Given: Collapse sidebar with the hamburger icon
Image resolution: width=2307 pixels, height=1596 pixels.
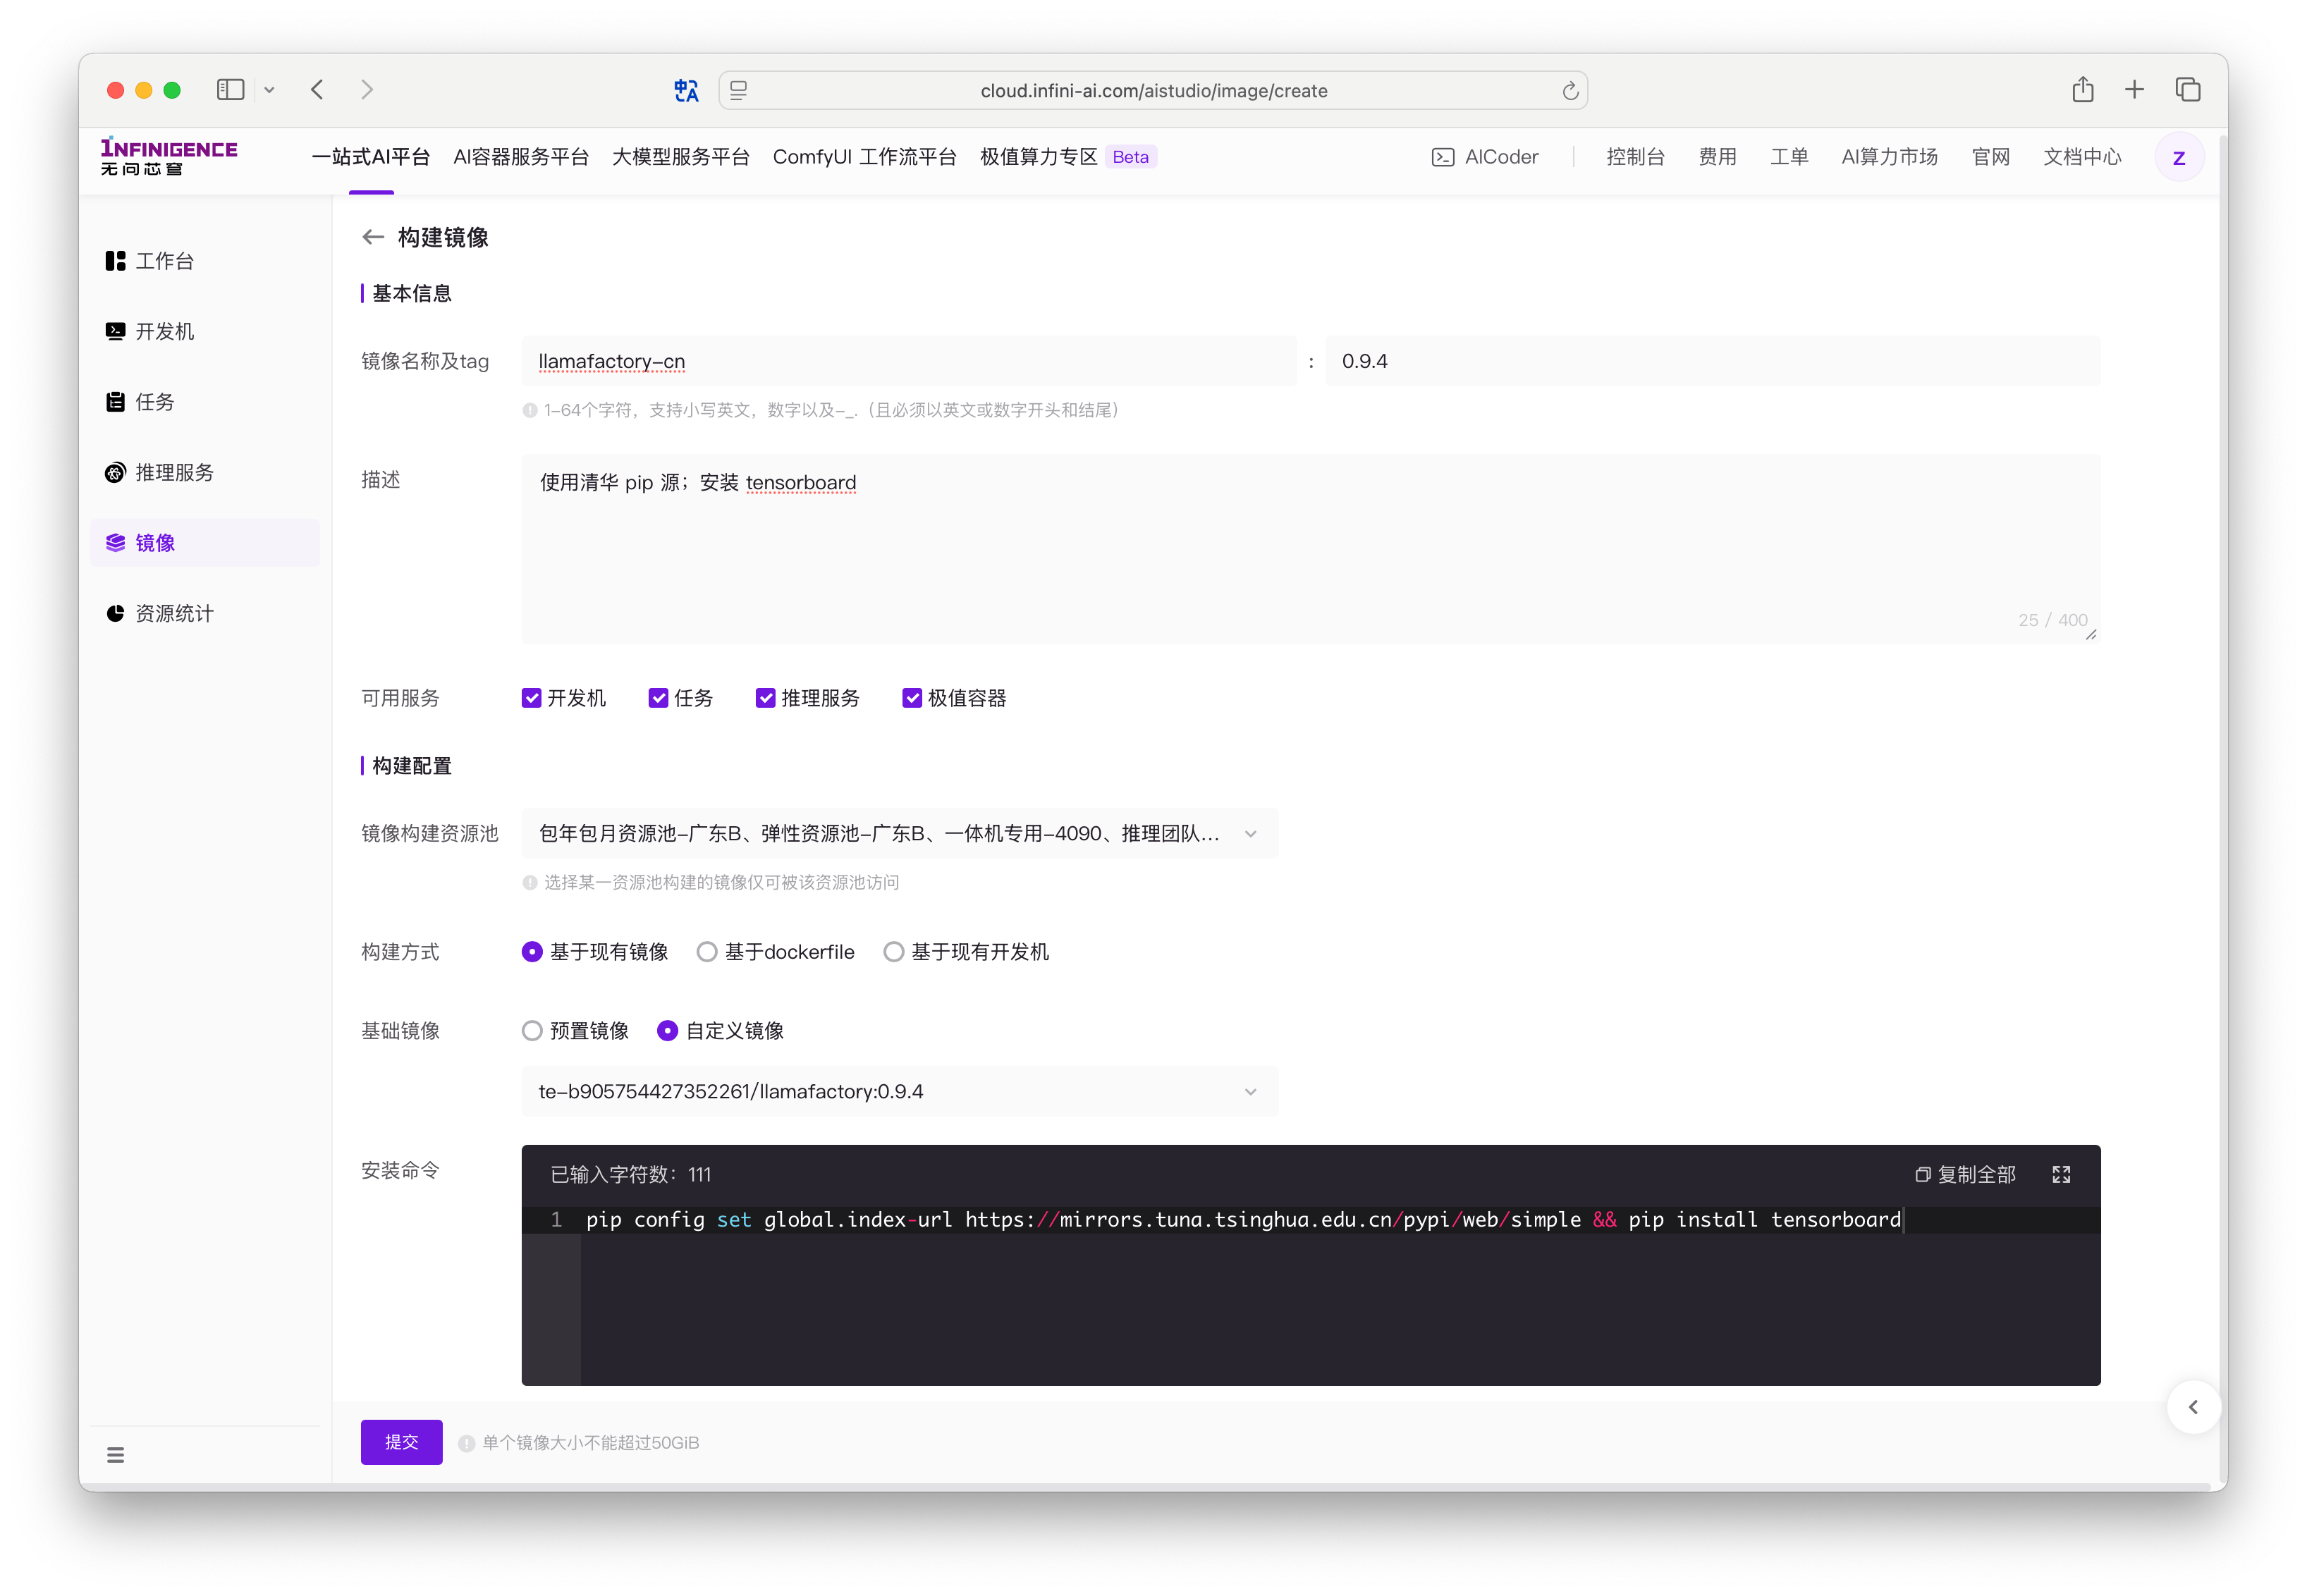Looking at the screenshot, I should pos(116,1455).
